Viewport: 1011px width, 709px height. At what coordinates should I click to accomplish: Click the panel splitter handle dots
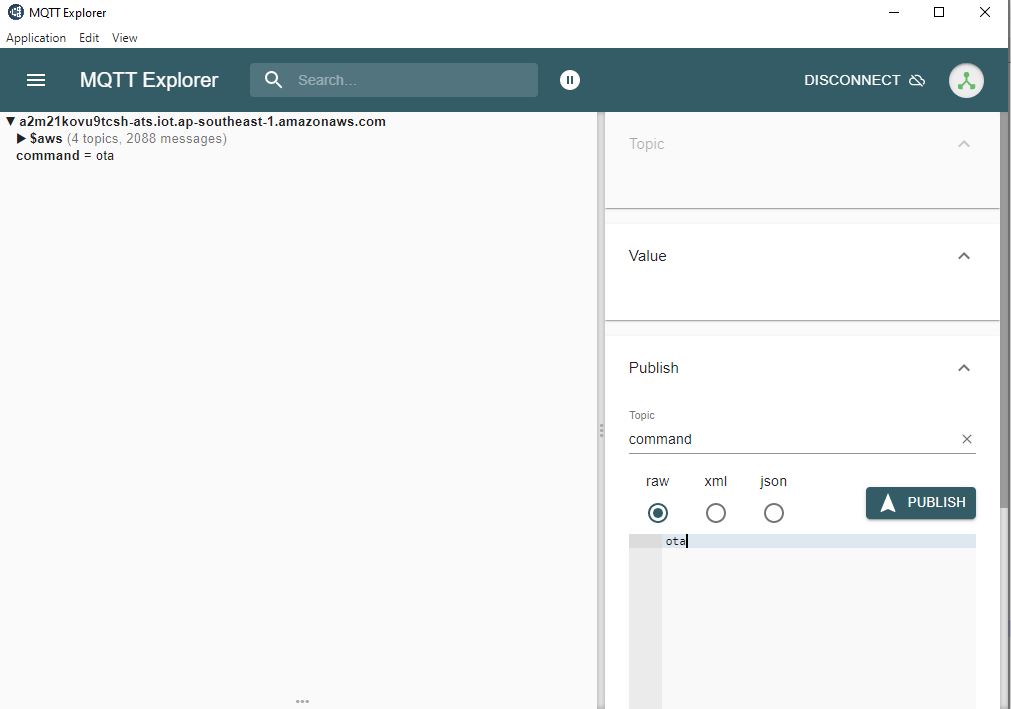pyautogui.click(x=601, y=431)
